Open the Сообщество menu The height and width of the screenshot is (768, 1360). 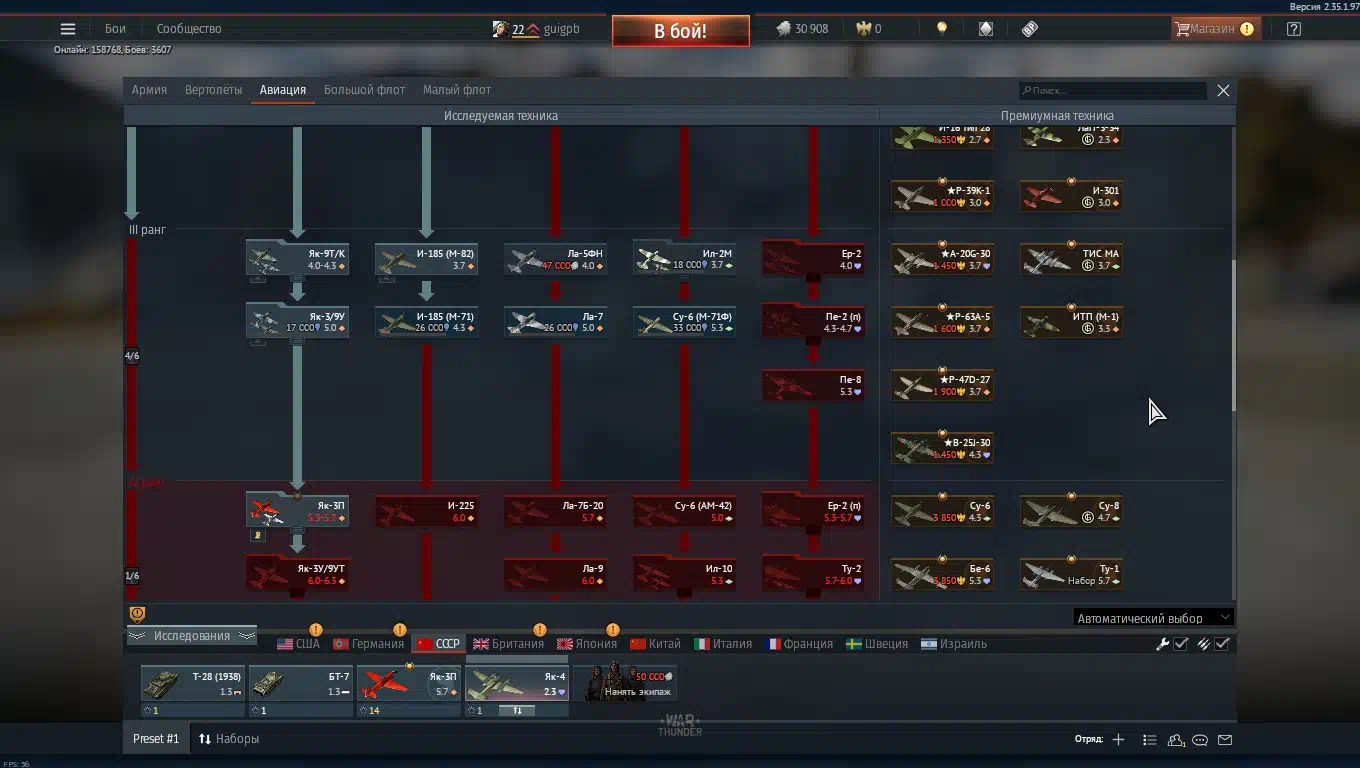tap(189, 29)
